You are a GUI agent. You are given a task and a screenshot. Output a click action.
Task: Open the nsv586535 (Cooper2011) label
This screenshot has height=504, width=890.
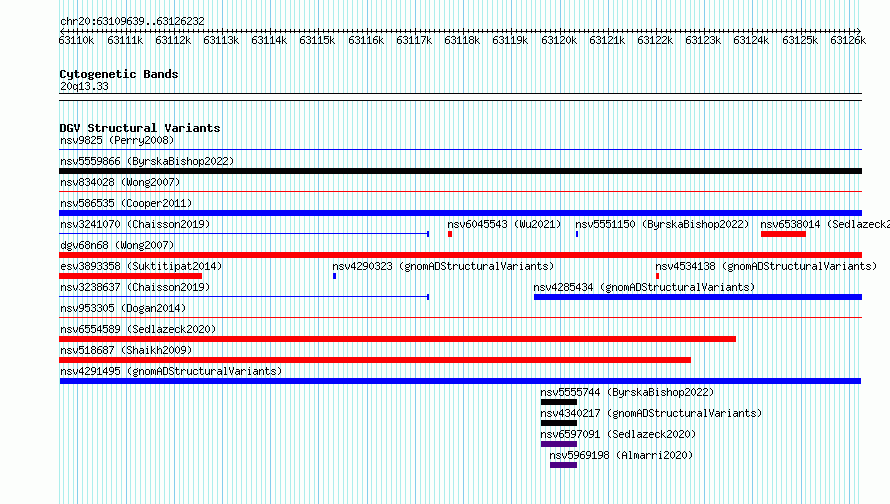pos(126,203)
